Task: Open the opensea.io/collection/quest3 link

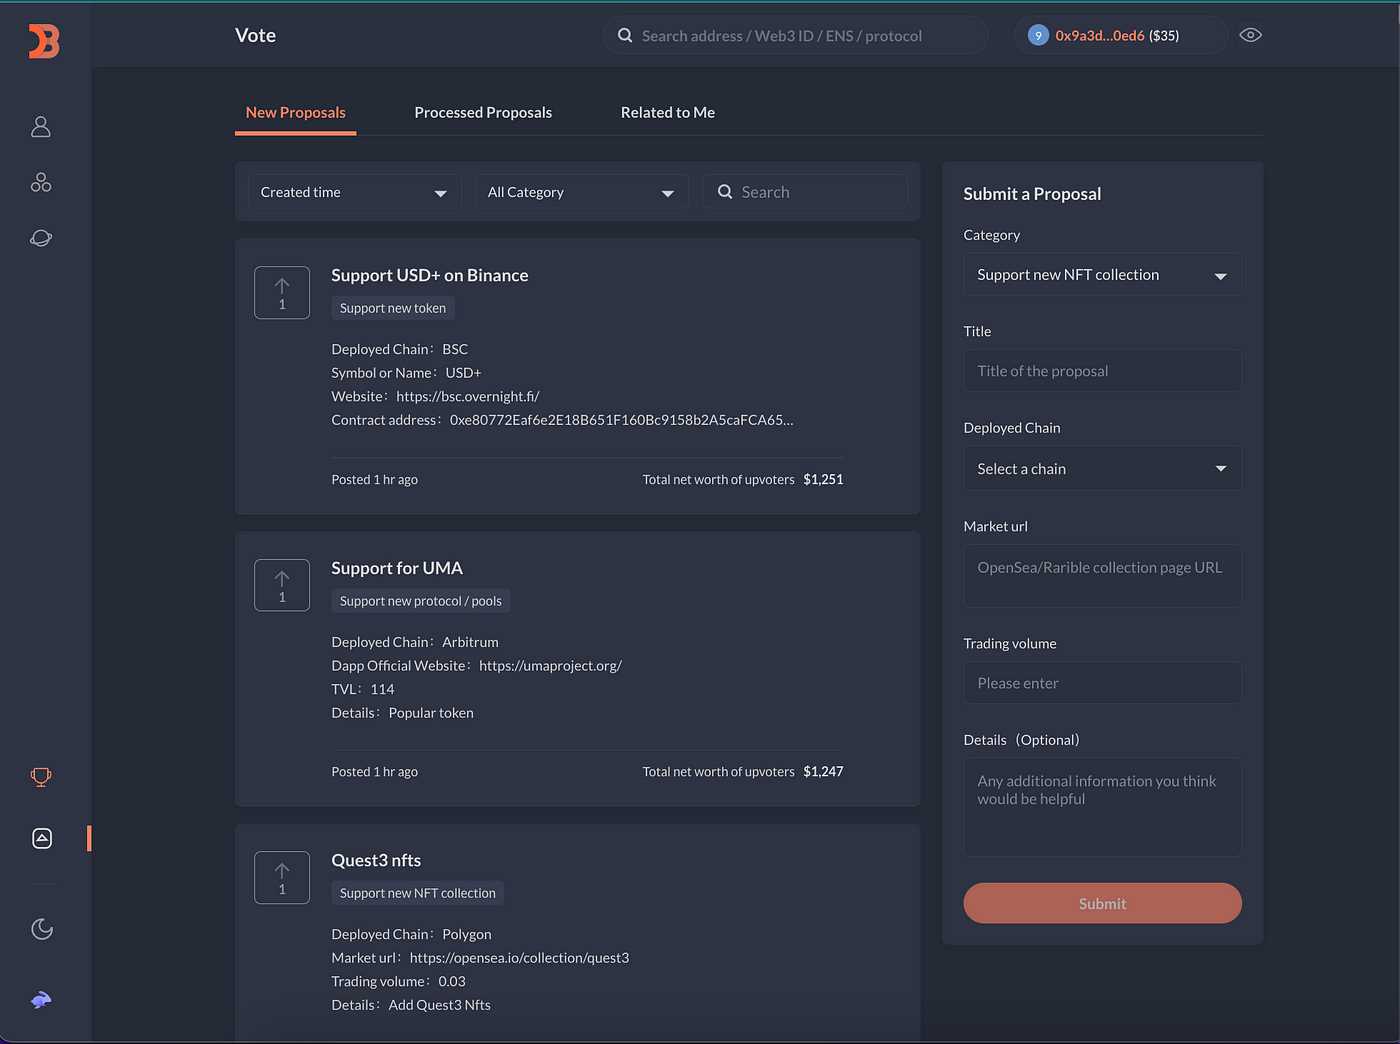Action: (x=519, y=958)
